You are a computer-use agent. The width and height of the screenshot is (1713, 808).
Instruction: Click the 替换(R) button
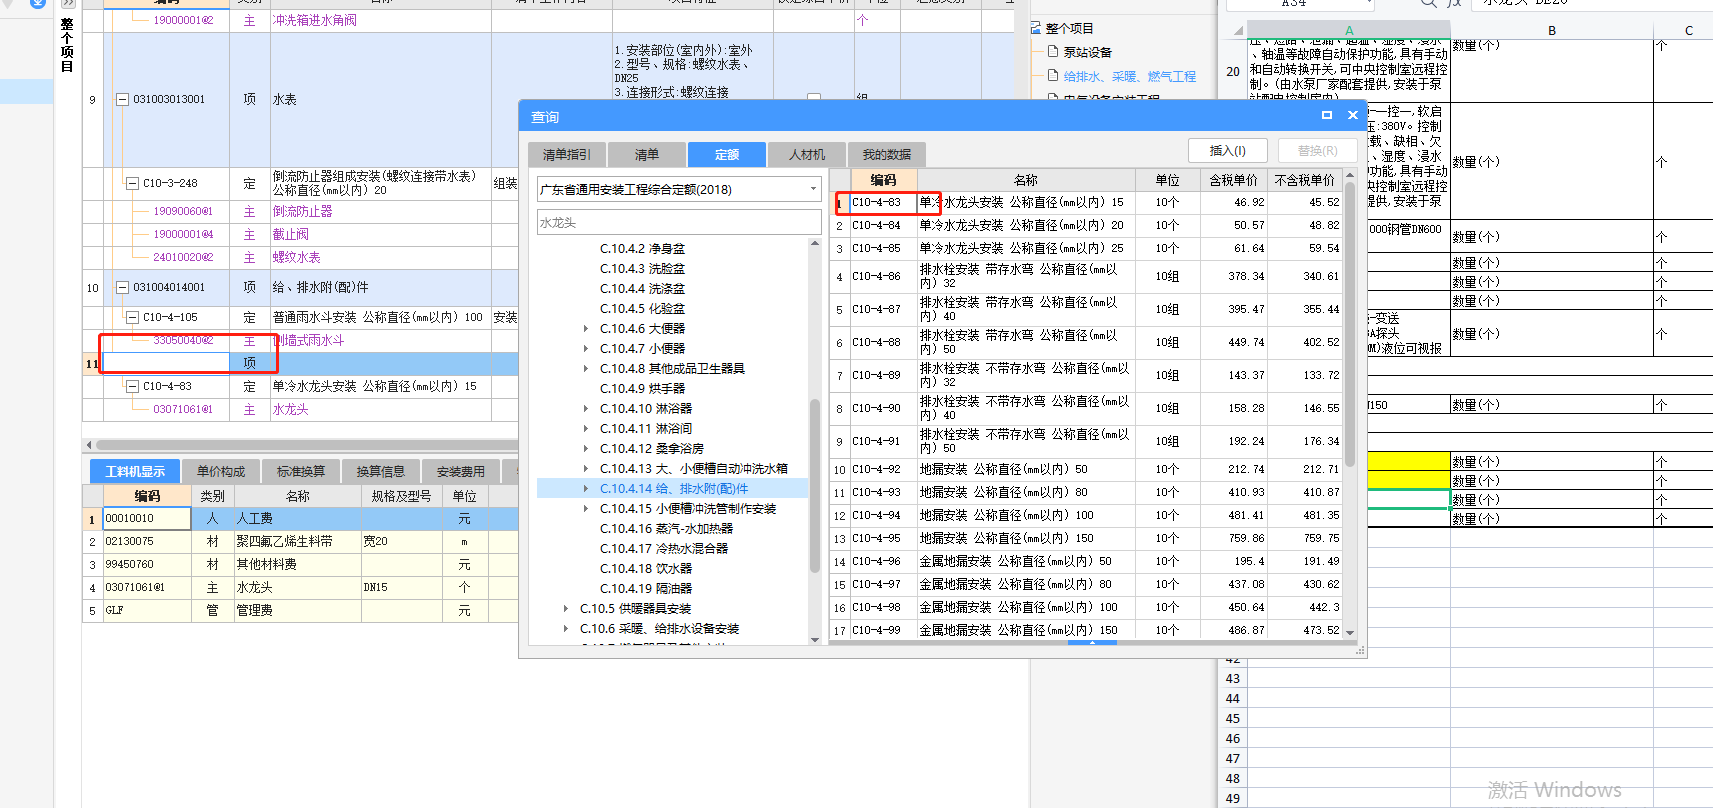click(1318, 150)
